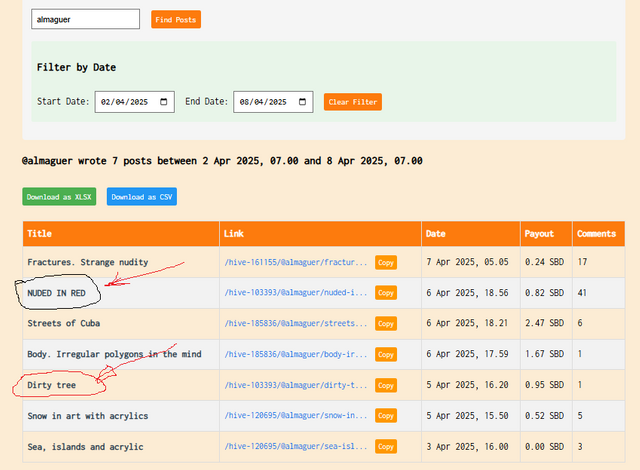
Task: Select the title Fractures. Strange nudity
Action: [x=88, y=262]
